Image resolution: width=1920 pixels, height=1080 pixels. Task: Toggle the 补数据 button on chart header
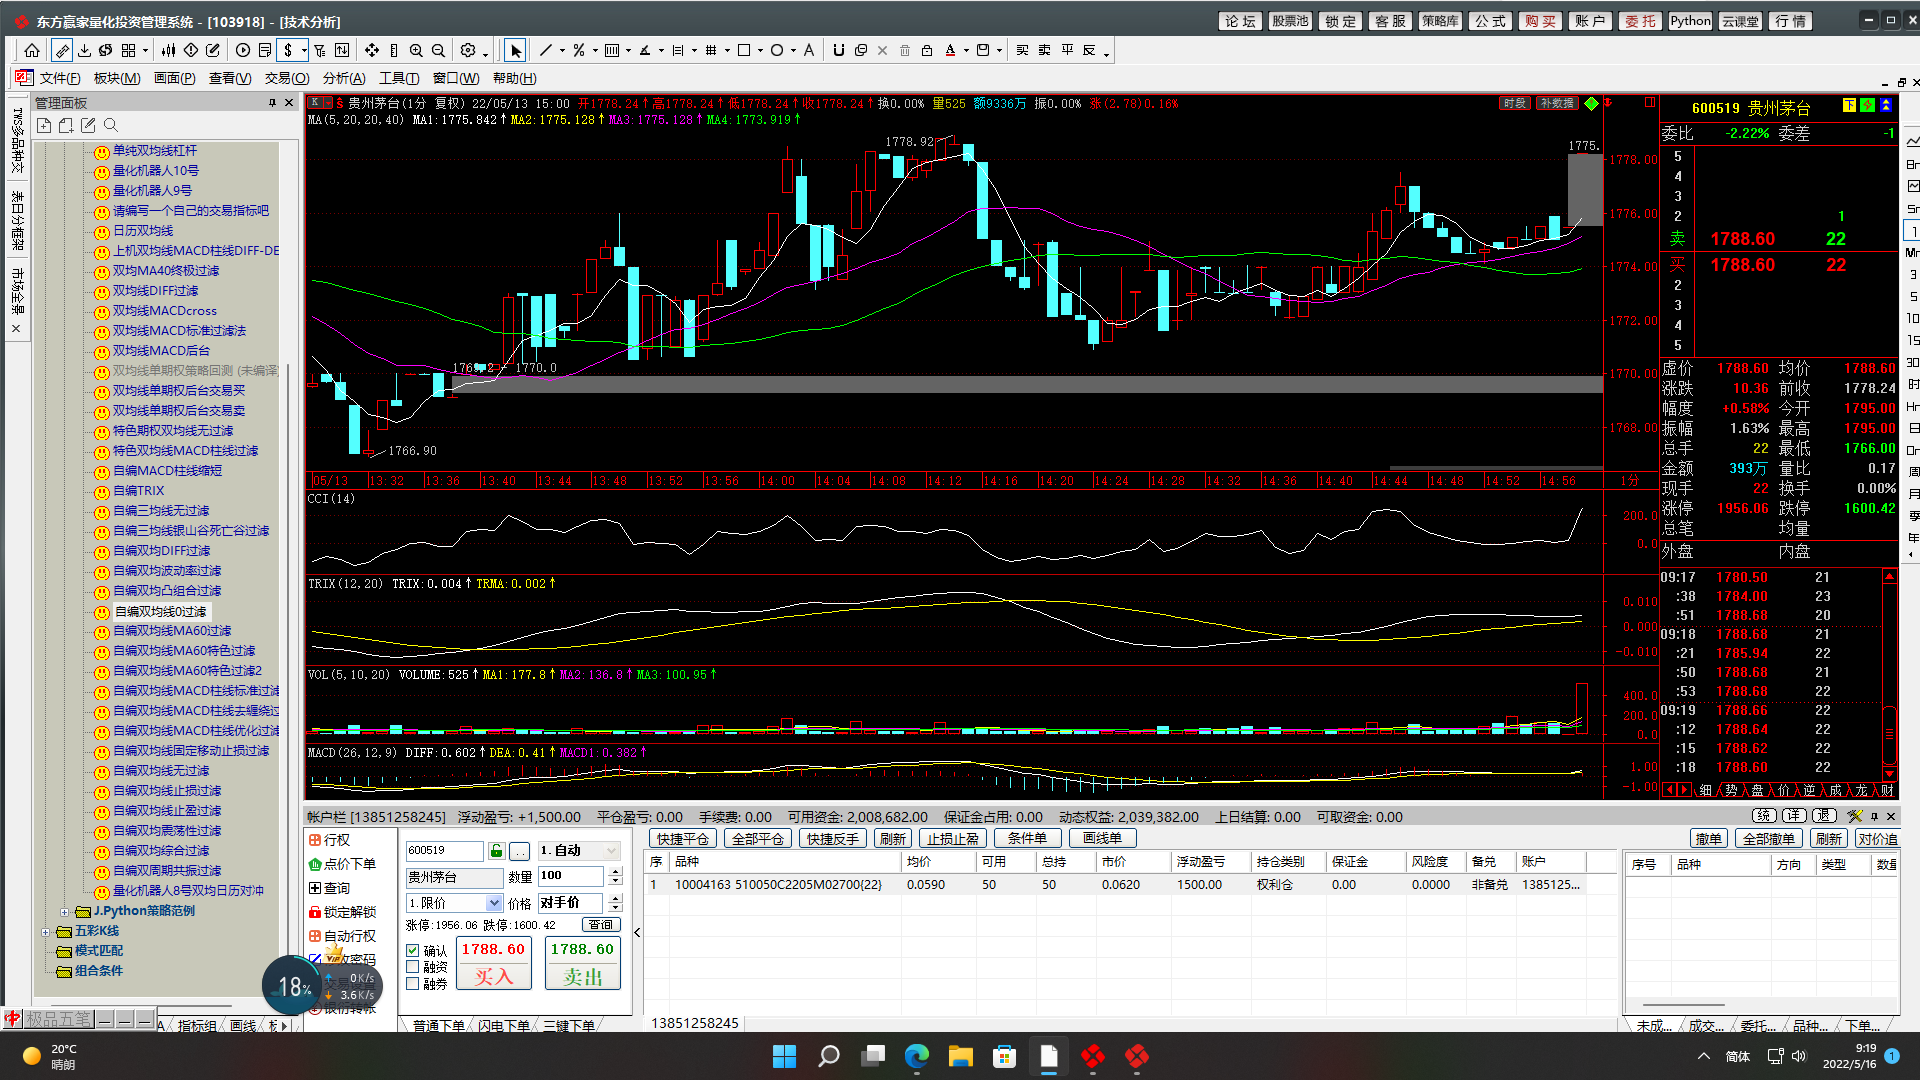(x=1557, y=103)
